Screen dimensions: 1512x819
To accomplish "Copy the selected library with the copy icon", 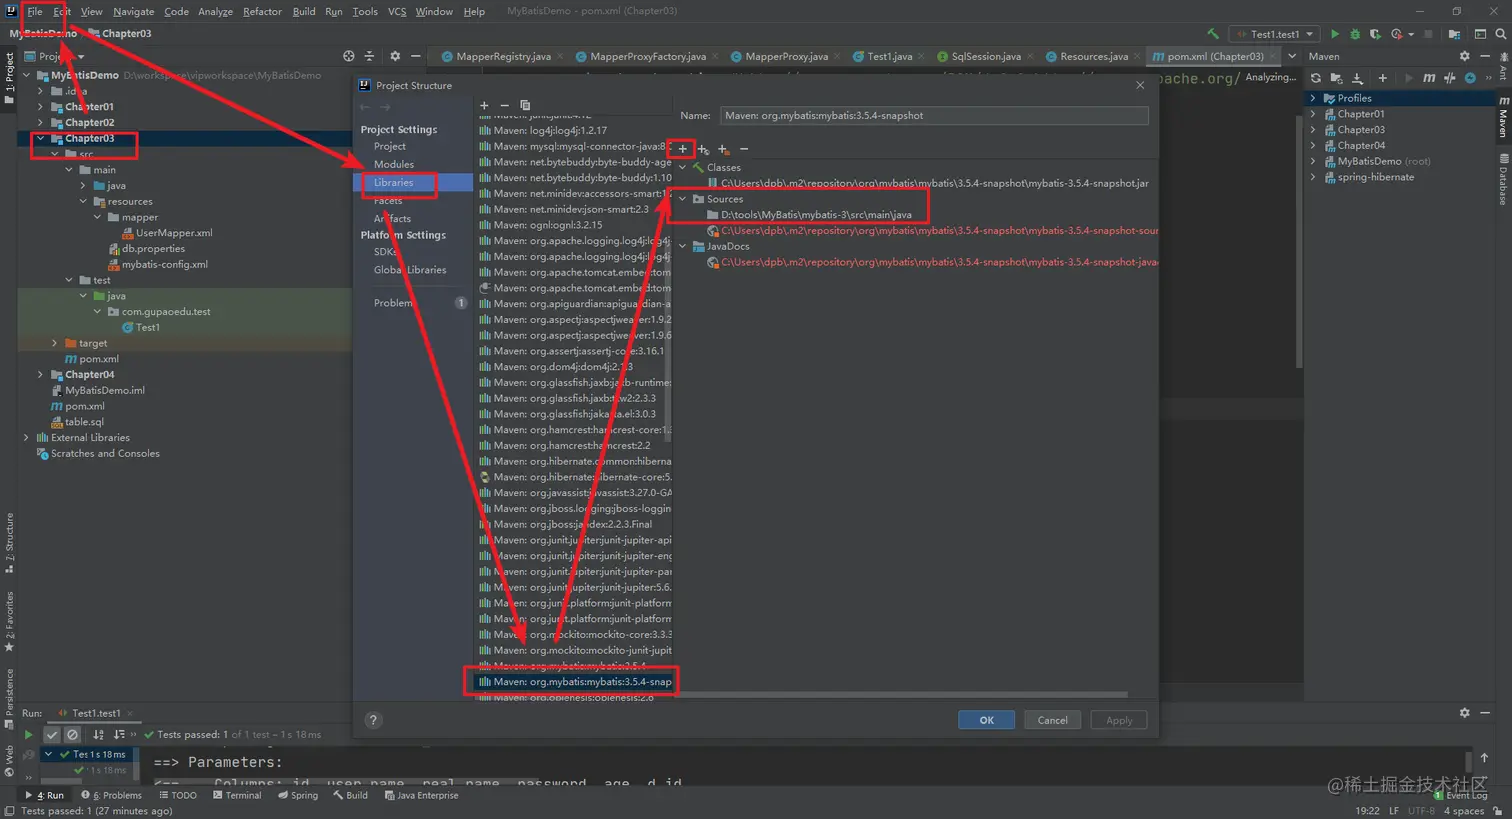I will (525, 105).
